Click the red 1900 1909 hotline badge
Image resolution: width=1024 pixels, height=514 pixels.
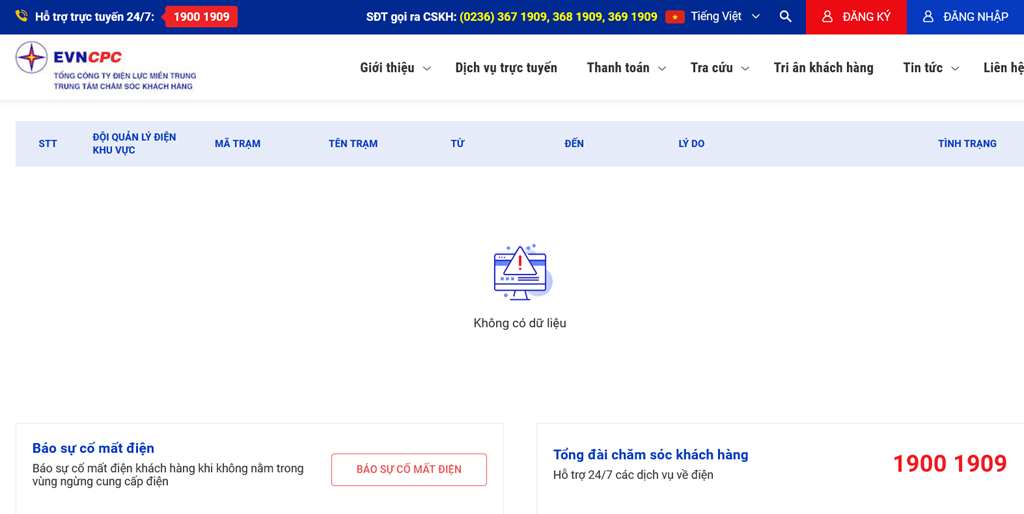click(201, 17)
